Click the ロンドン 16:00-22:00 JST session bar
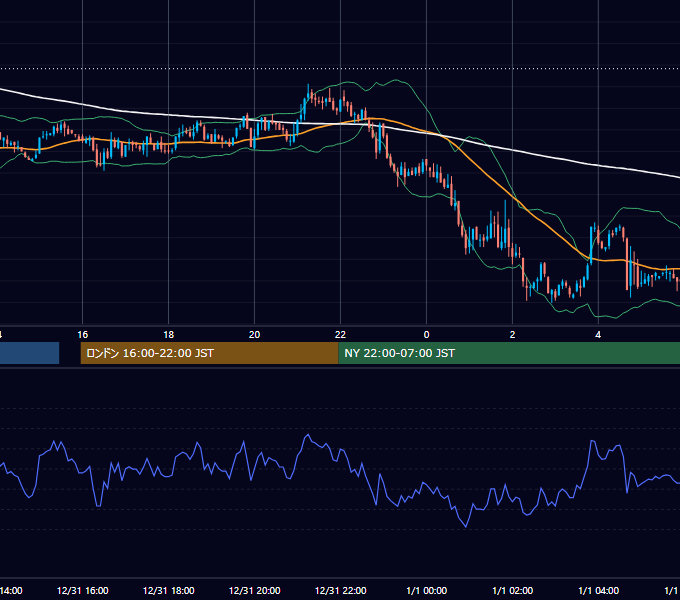The height and width of the screenshot is (600, 680). 209,353
